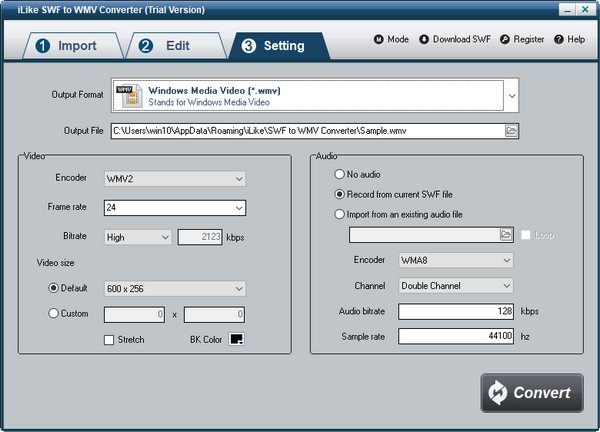600x432 pixels.
Task: Expand the Output Format dropdown
Action: (512, 96)
